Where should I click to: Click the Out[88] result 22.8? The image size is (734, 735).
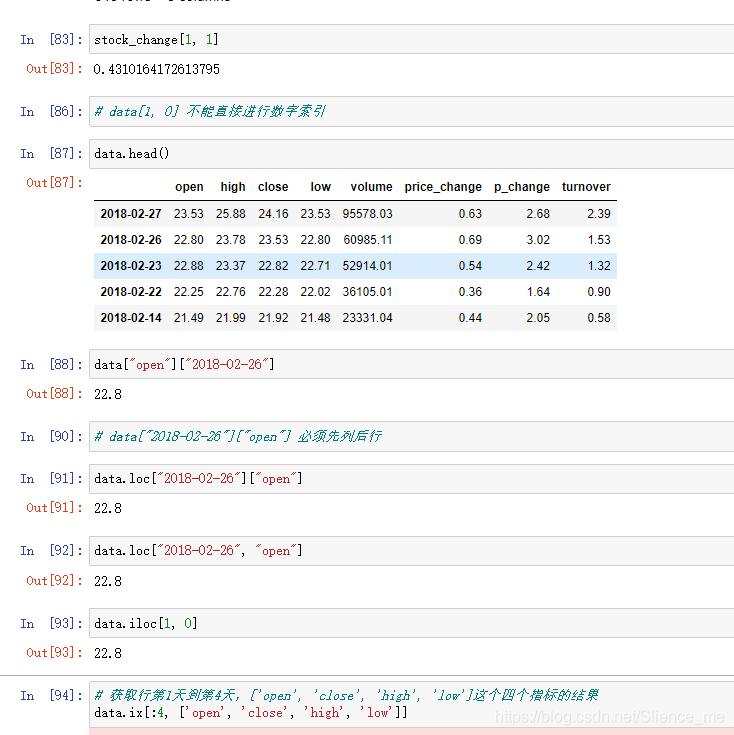pyautogui.click(x=108, y=394)
